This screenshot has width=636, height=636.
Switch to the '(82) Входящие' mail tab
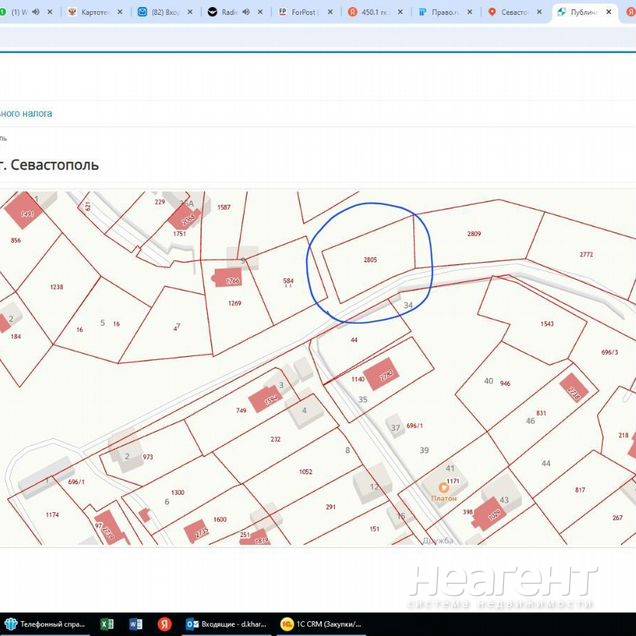point(164,13)
